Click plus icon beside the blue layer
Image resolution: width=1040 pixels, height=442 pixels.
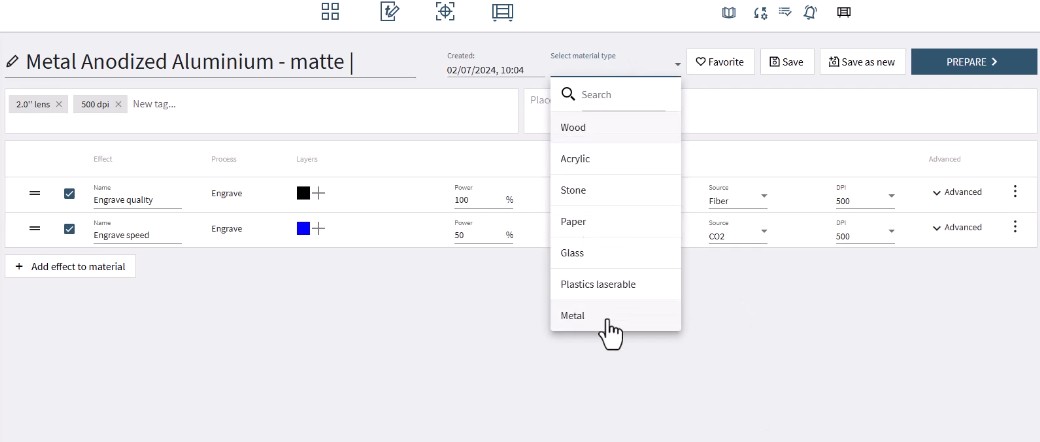(319, 229)
